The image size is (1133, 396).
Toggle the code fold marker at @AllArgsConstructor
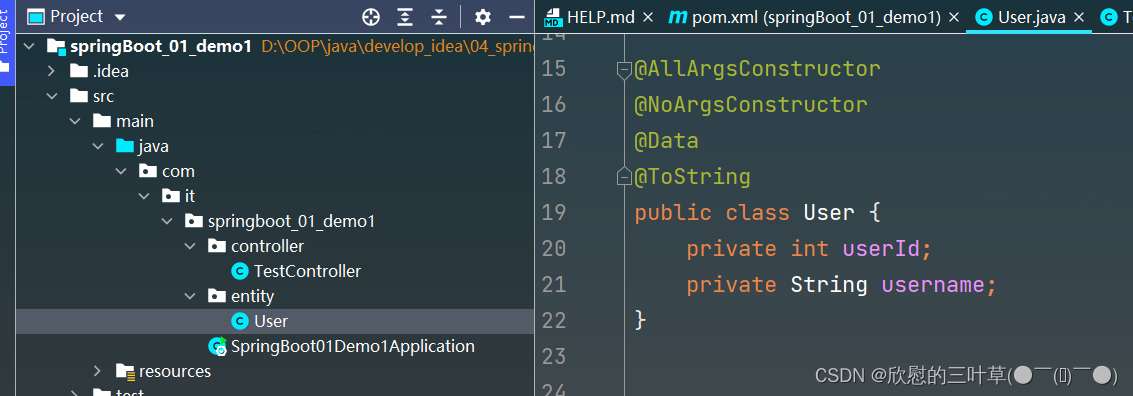pos(624,69)
